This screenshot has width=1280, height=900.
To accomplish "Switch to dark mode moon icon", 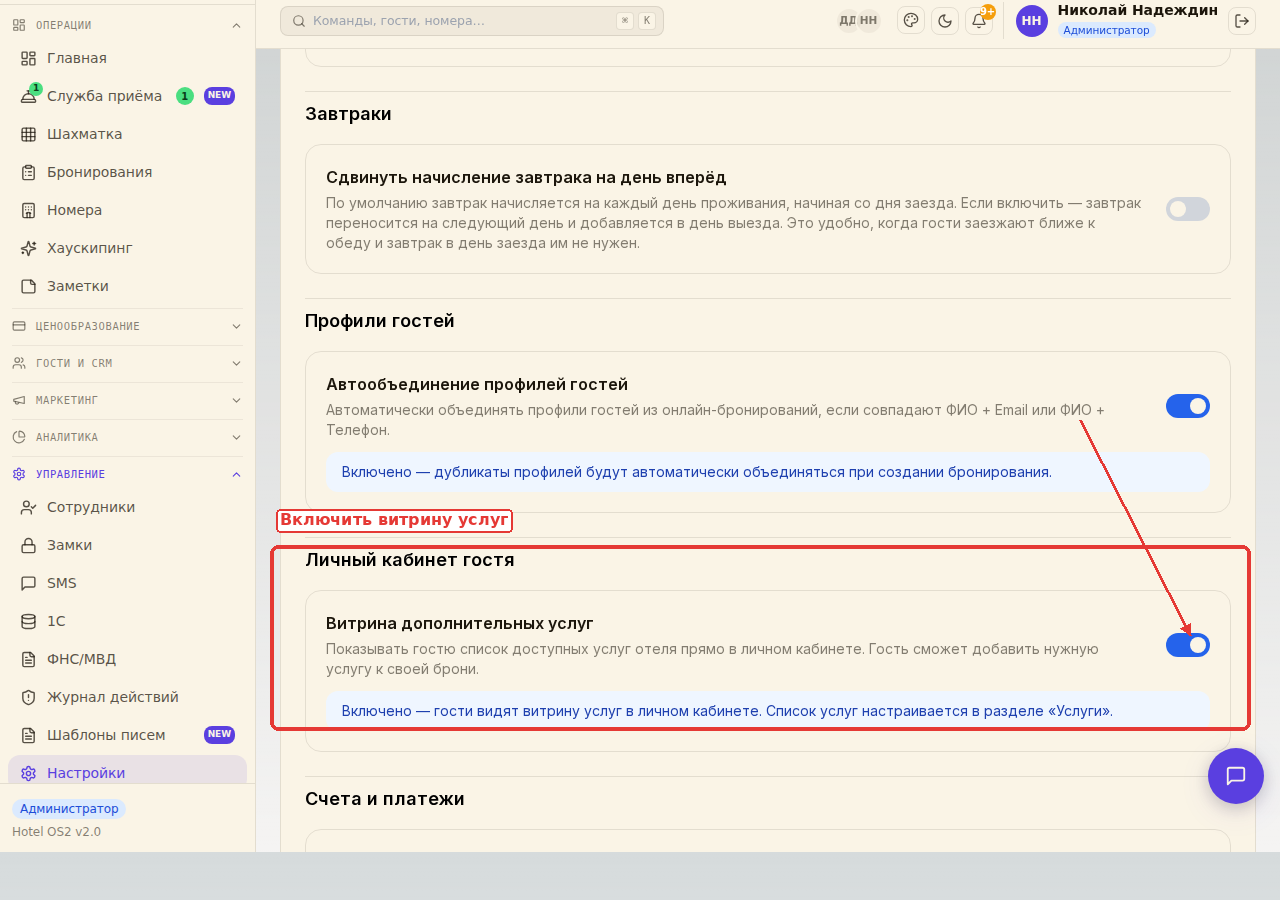I will click(x=945, y=20).
